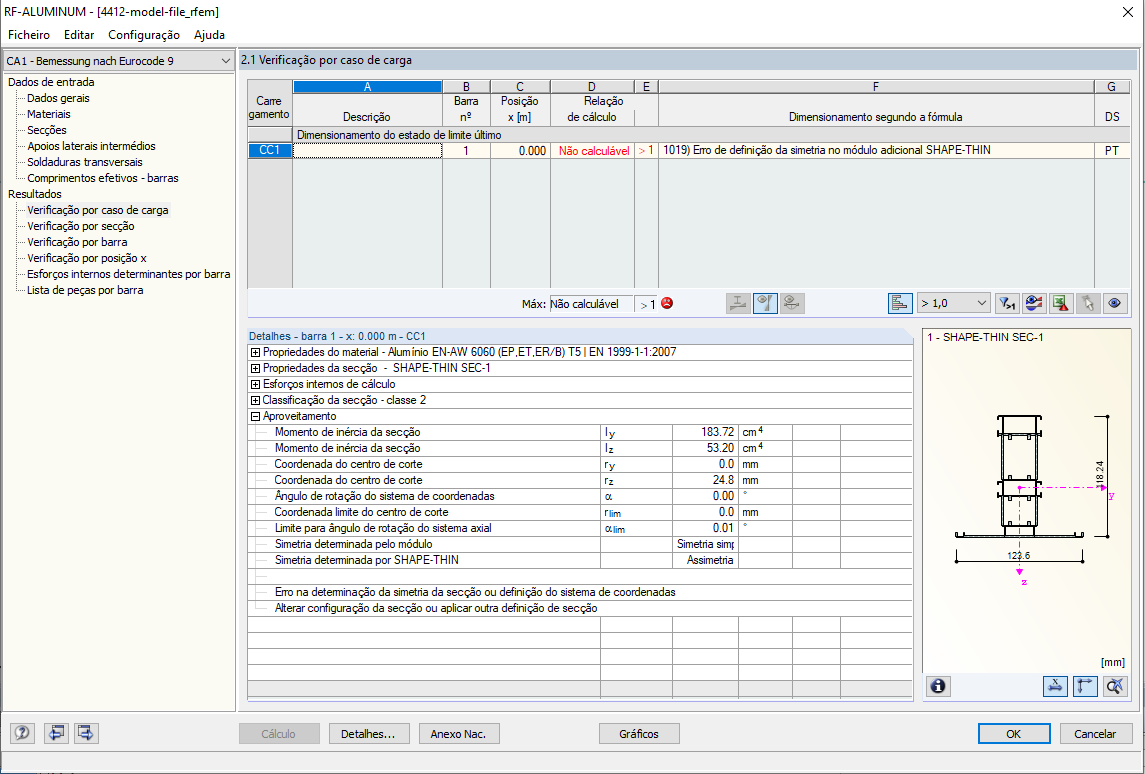Expand Classificação da secção - classe 2
Screen dimensions: 1145x774
point(256,400)
